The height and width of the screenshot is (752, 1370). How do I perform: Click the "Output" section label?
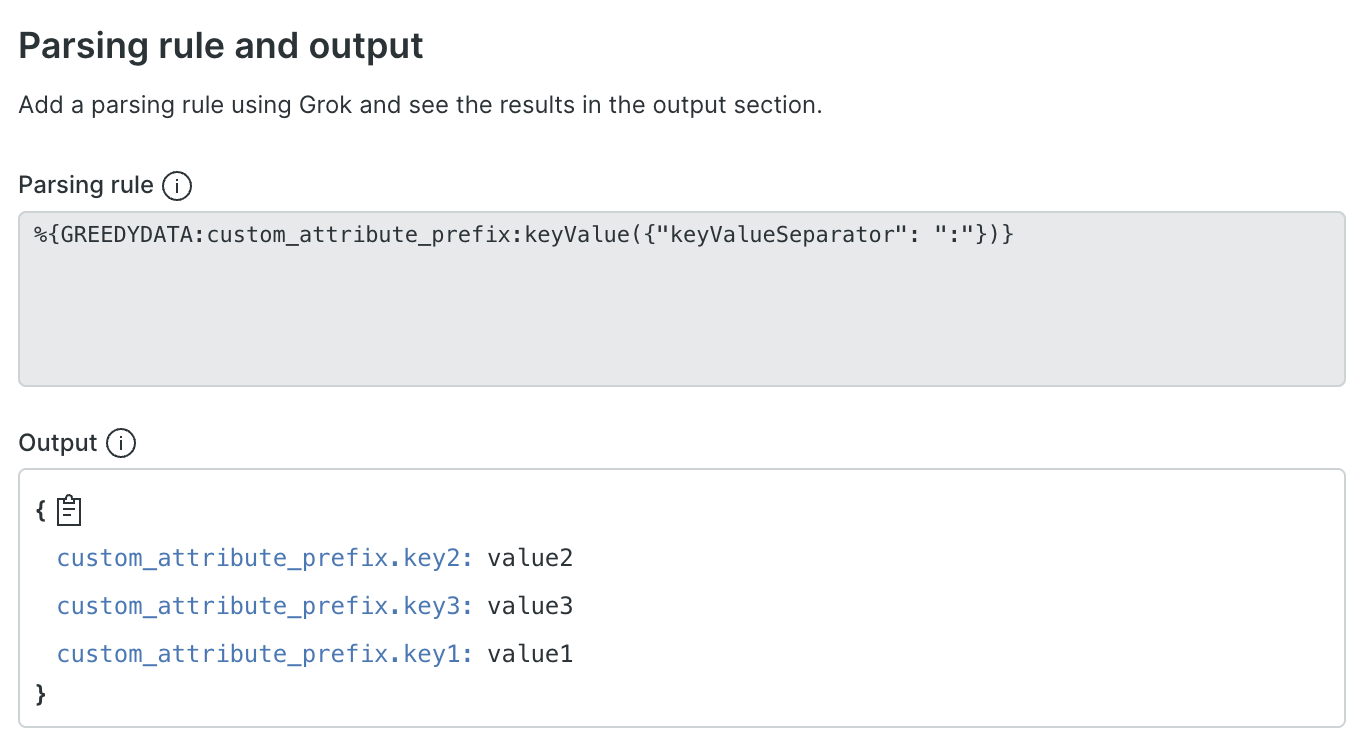[x=58, y=443]
